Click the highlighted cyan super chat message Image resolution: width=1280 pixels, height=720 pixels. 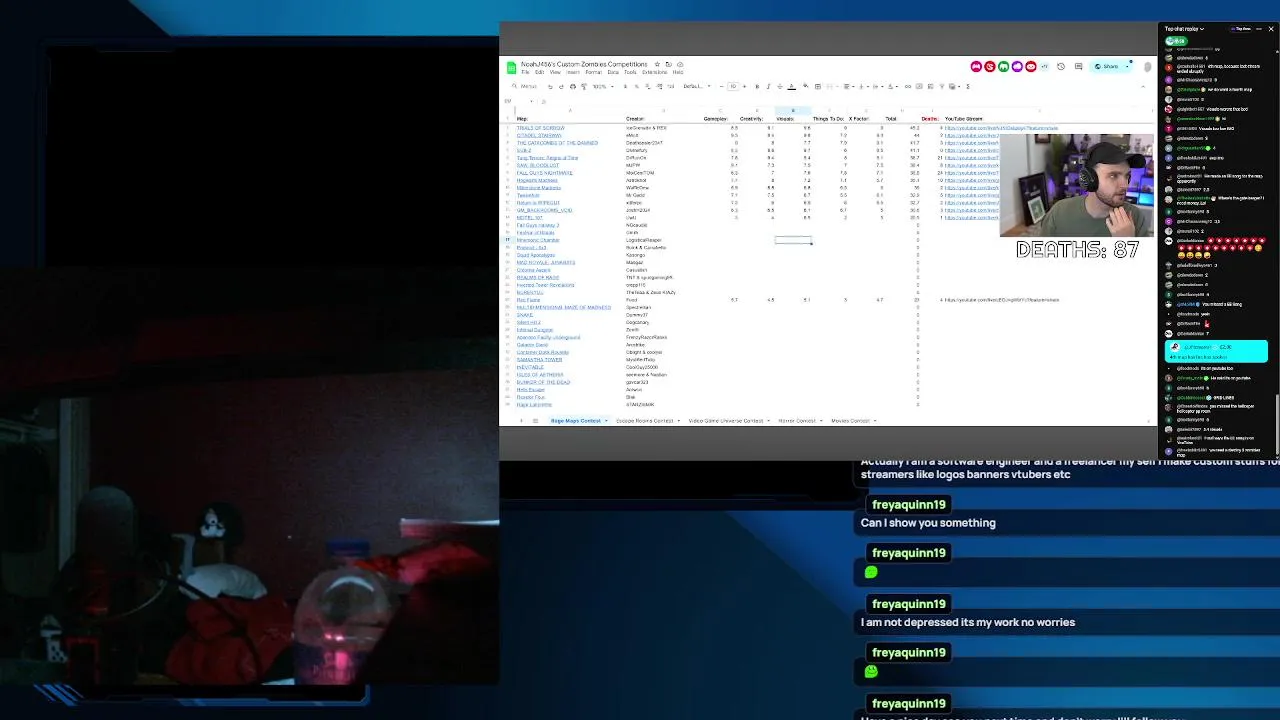pos(1217,351)
